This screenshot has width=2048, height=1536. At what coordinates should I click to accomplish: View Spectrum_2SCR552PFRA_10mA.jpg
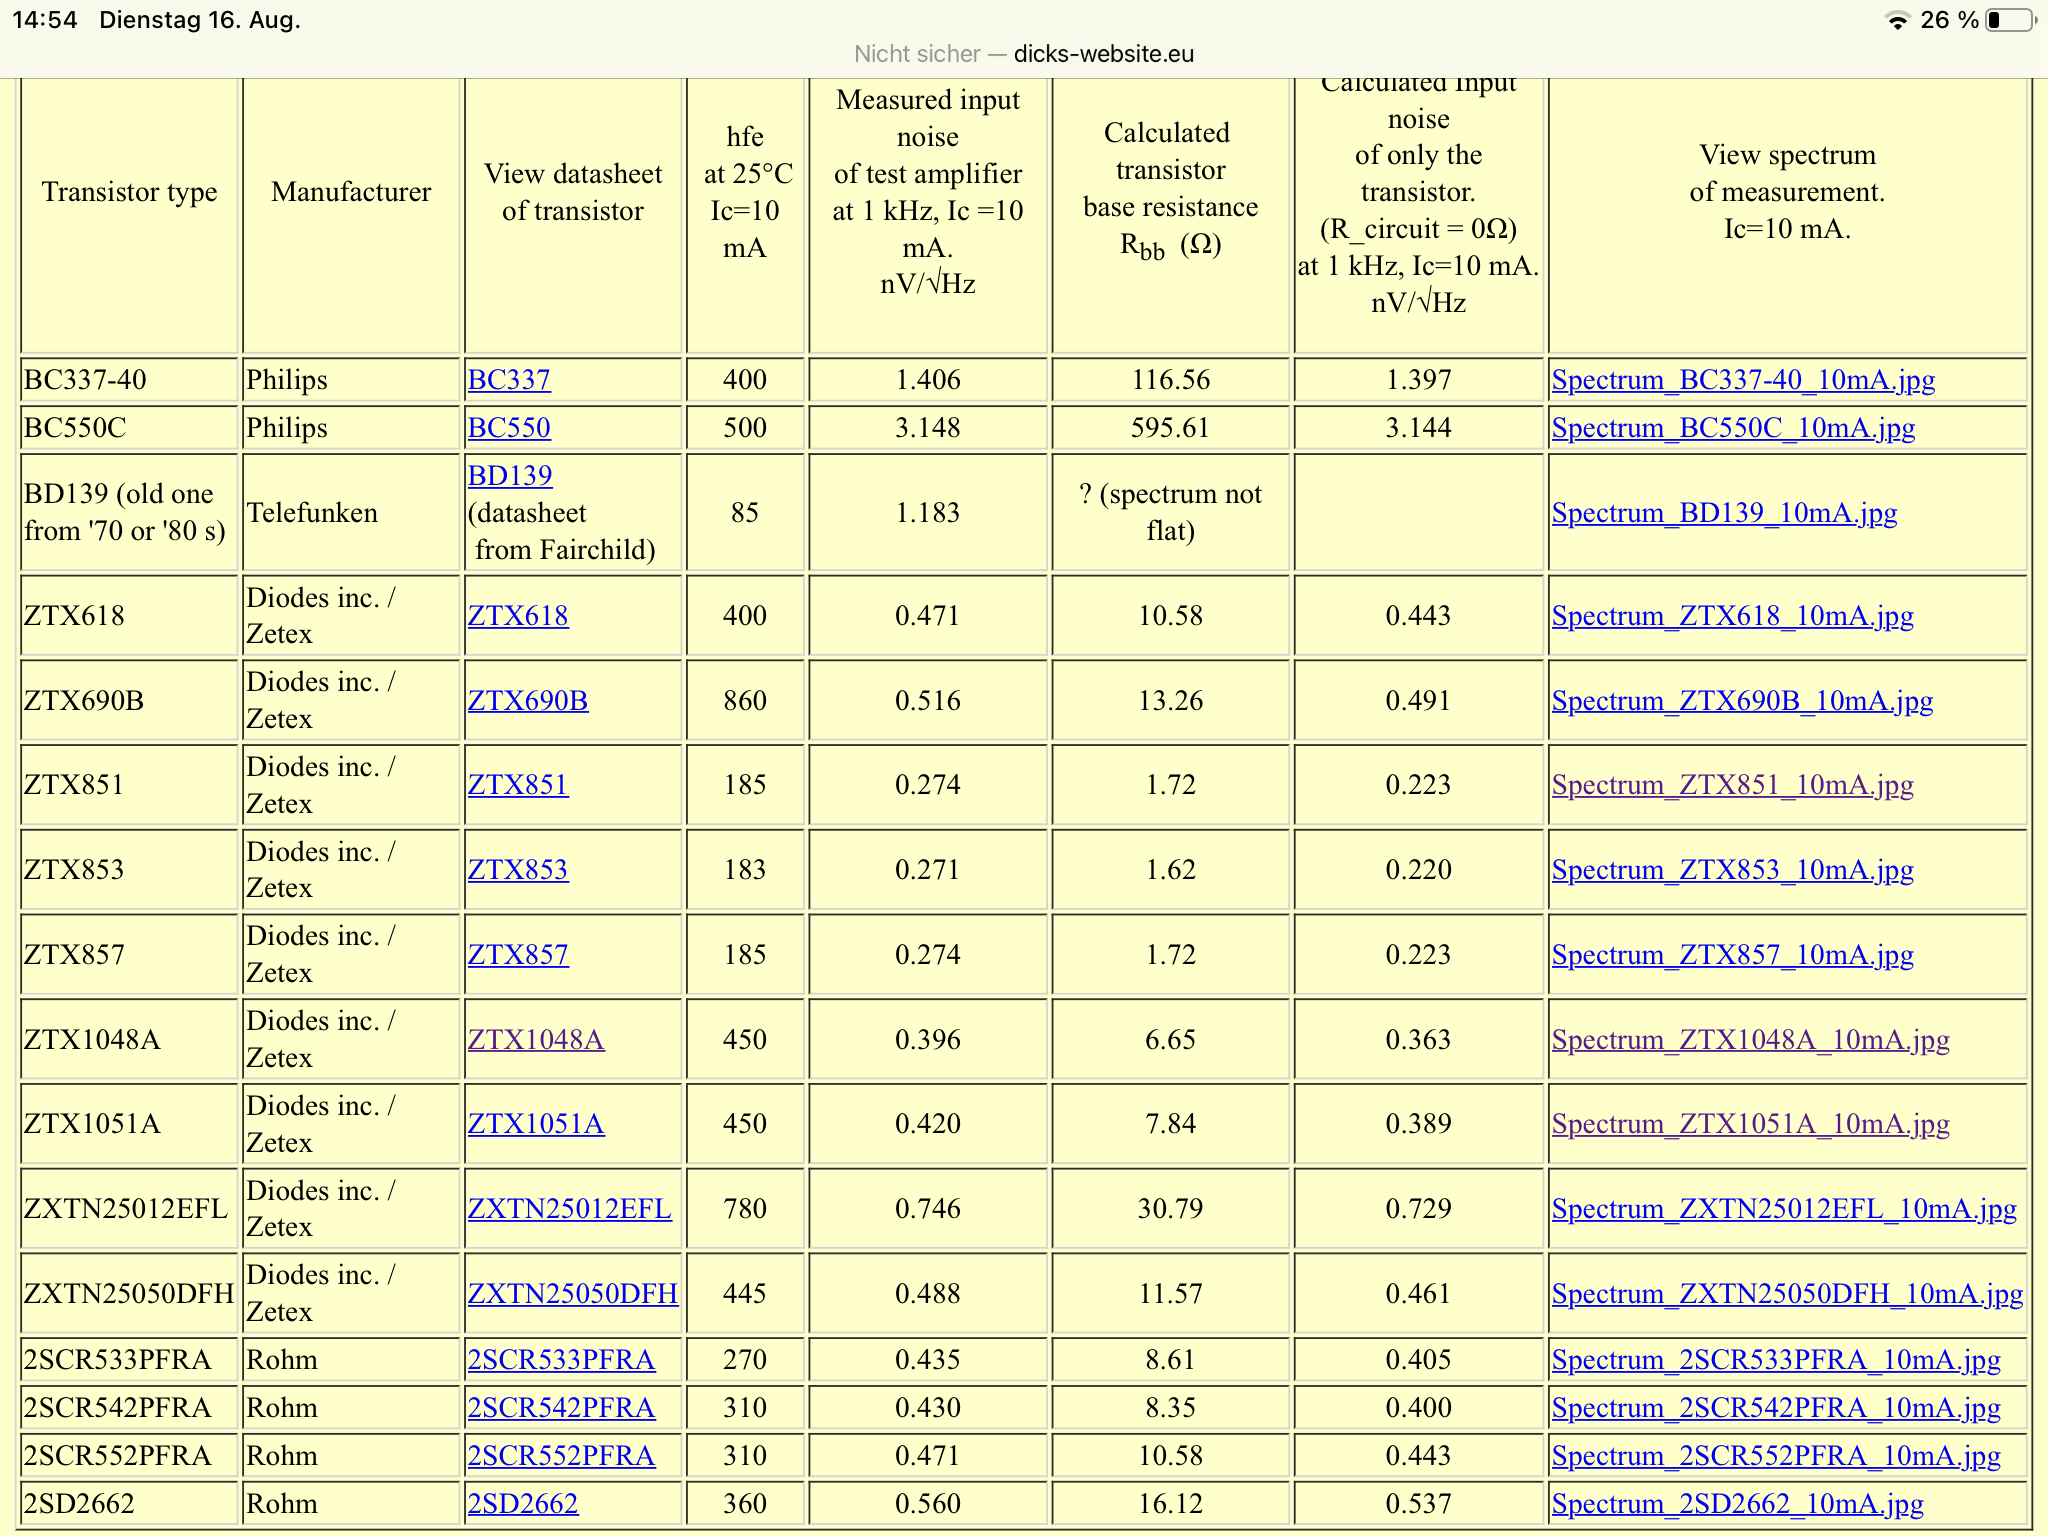pyautogui.click(x=1776, y=1456)
